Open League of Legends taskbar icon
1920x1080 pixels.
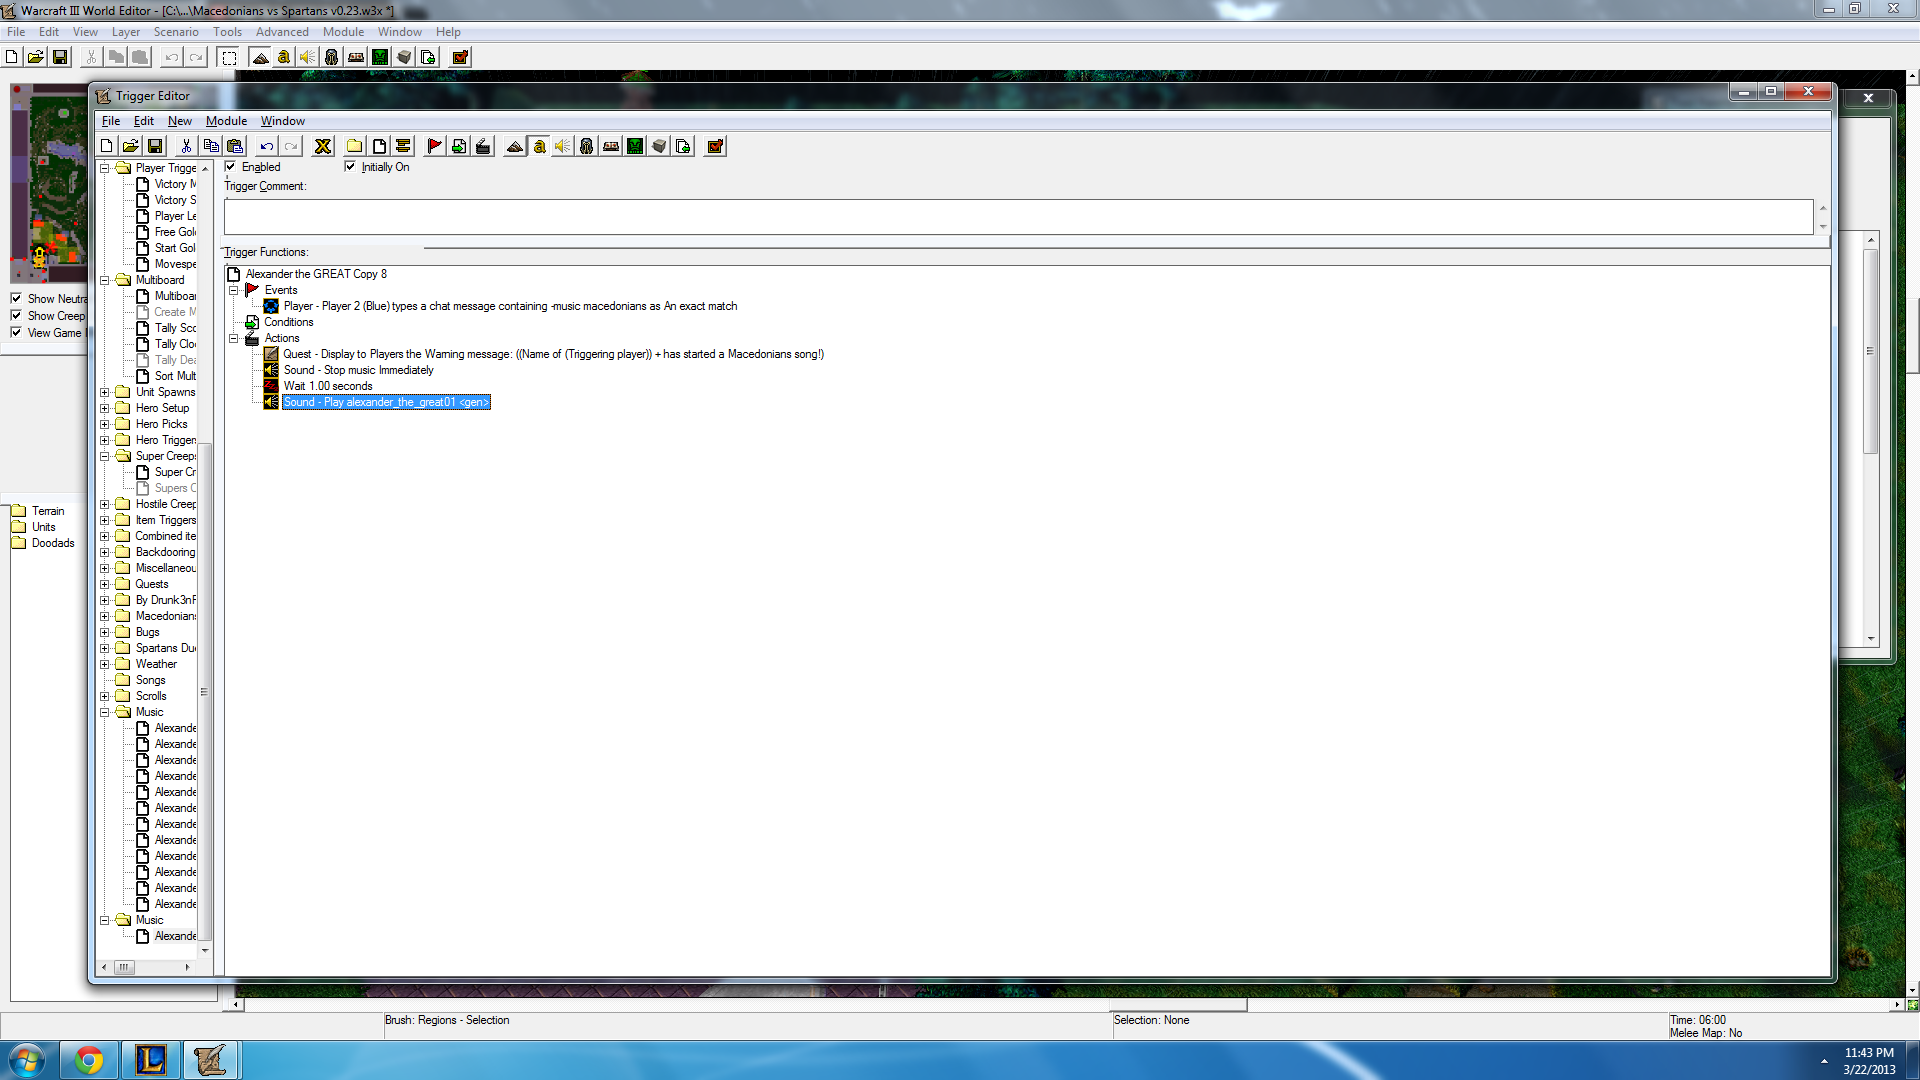[x=150, y=1060]
